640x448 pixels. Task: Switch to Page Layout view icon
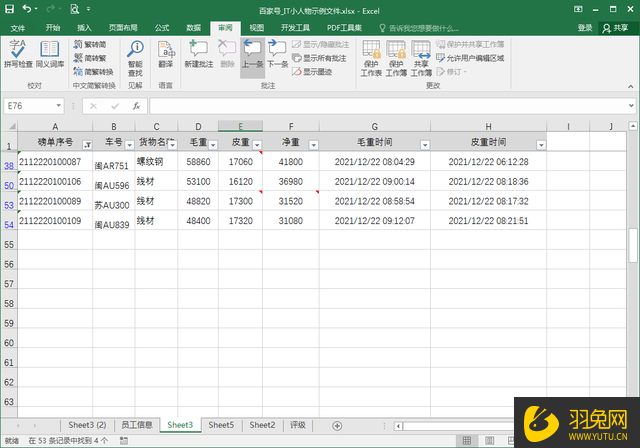click(x=489, y=441)
